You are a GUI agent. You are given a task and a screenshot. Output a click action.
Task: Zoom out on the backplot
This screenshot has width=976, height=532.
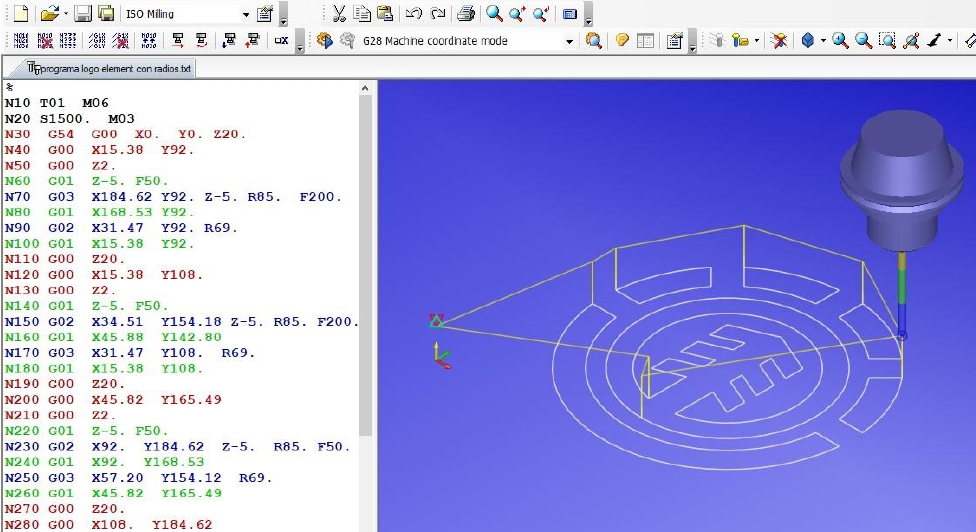tap(863, 40)
